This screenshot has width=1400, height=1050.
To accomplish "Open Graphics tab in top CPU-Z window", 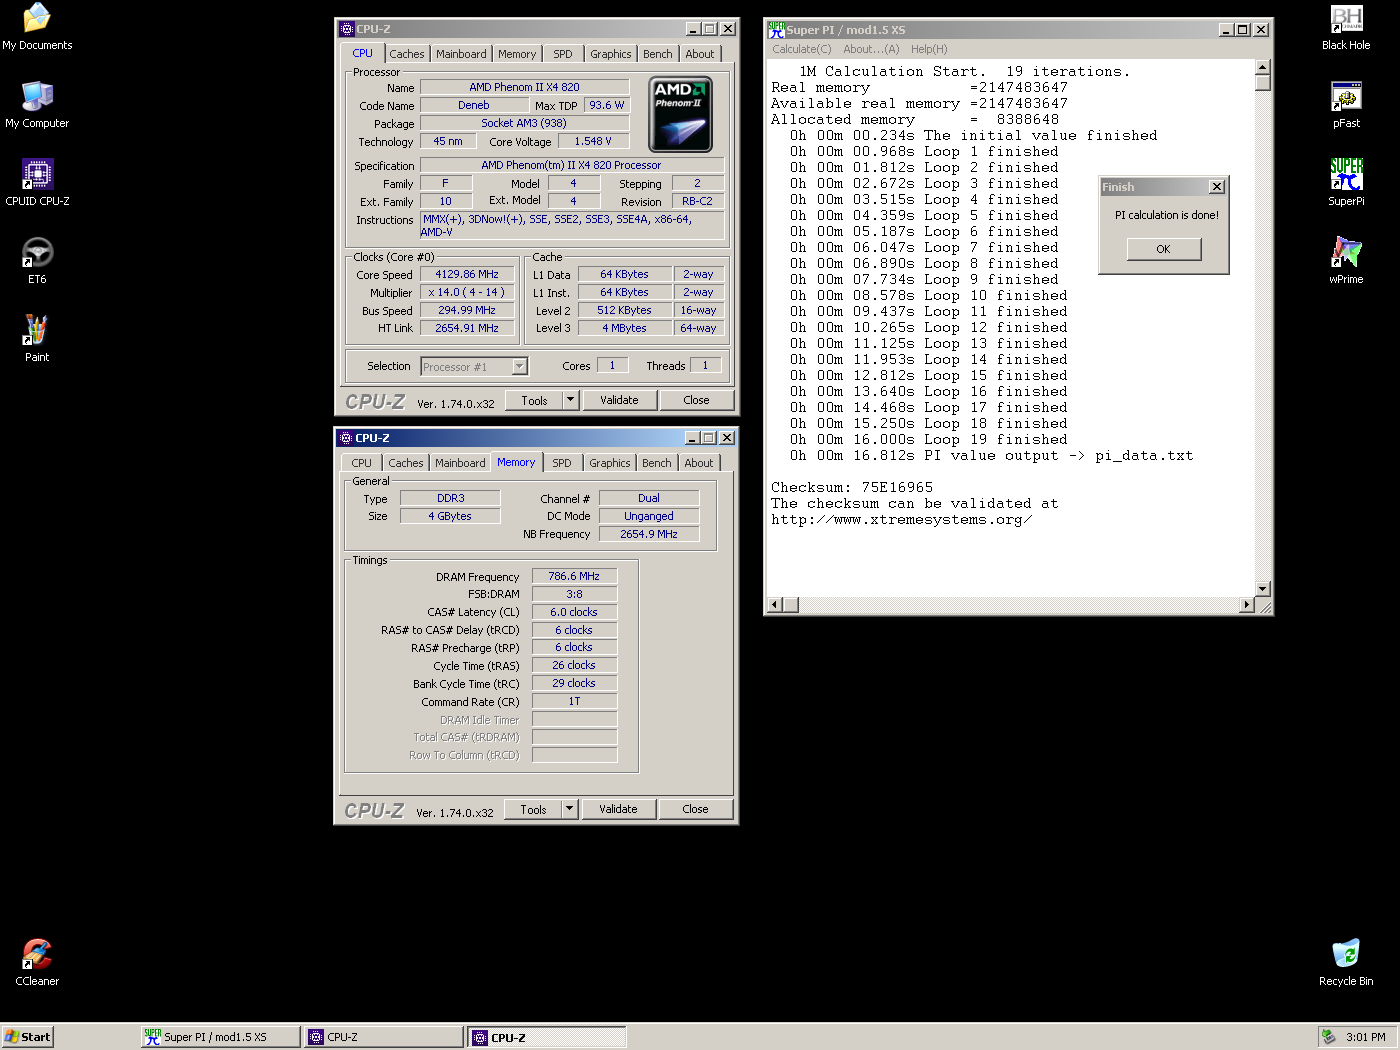I will point(610,54).
